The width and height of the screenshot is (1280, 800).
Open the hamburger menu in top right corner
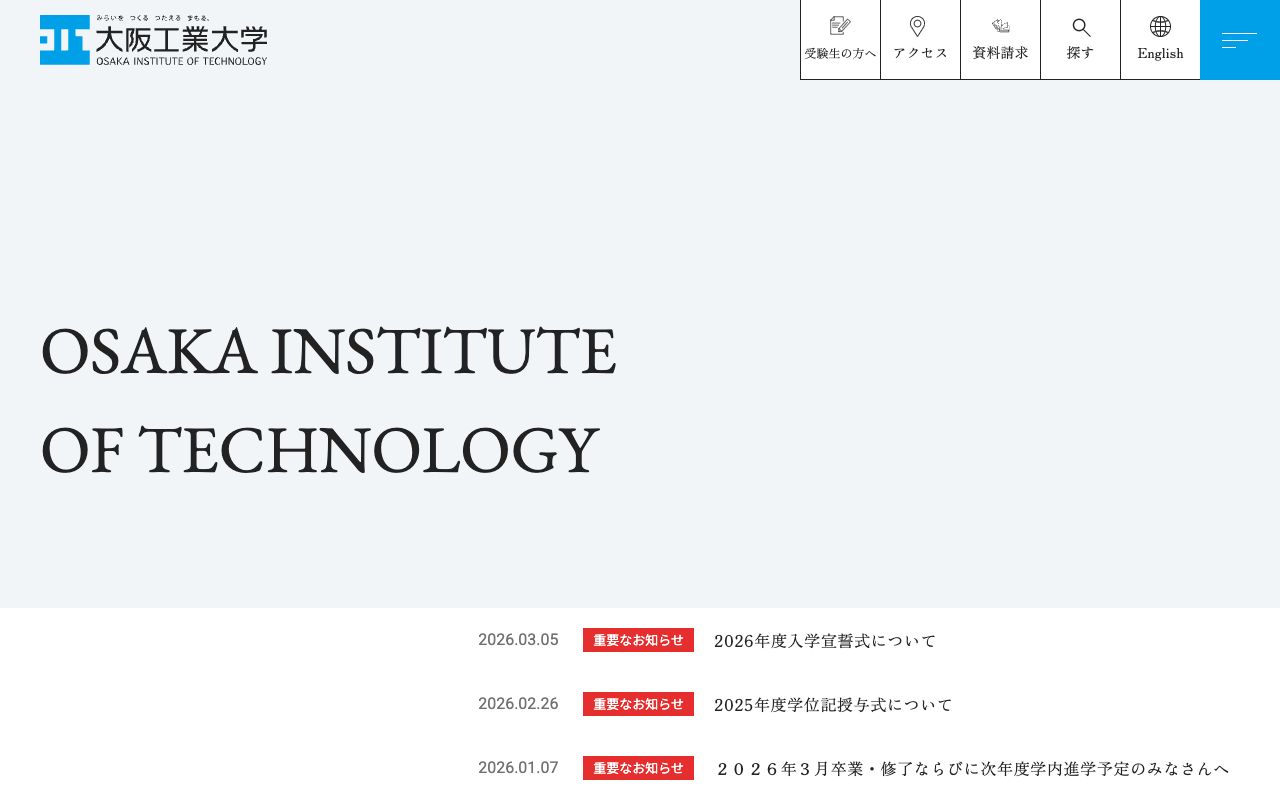(1240, 40)
